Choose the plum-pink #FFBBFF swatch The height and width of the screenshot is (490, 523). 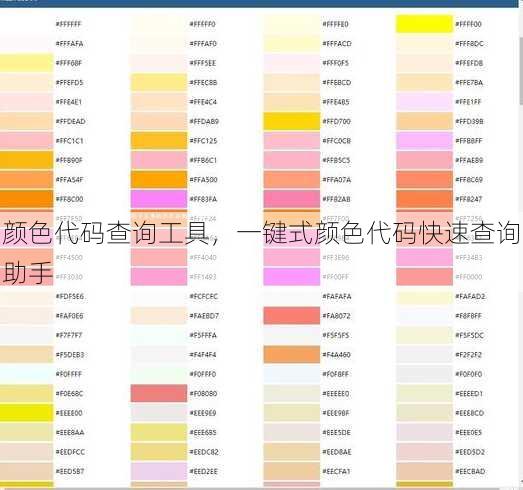click(424, 140)
